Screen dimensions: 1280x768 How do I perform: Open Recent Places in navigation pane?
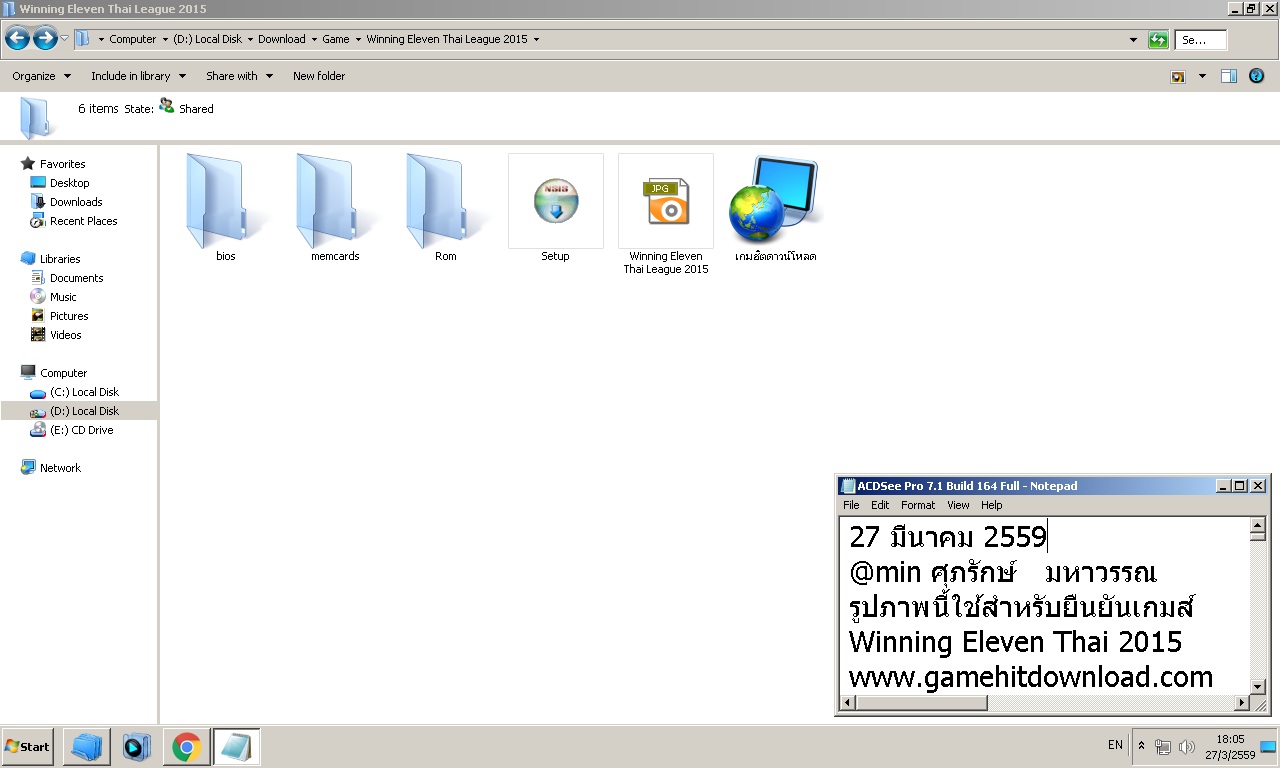click(84, 221)
